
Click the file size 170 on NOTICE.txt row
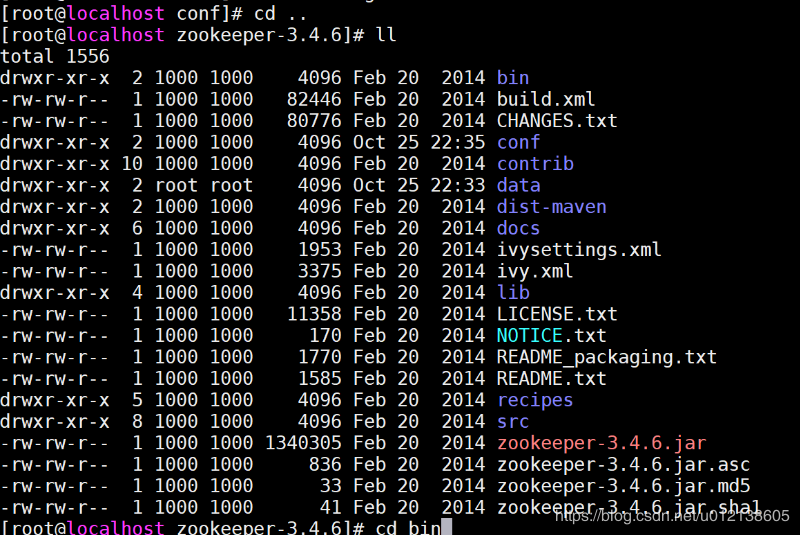(325, 335)
